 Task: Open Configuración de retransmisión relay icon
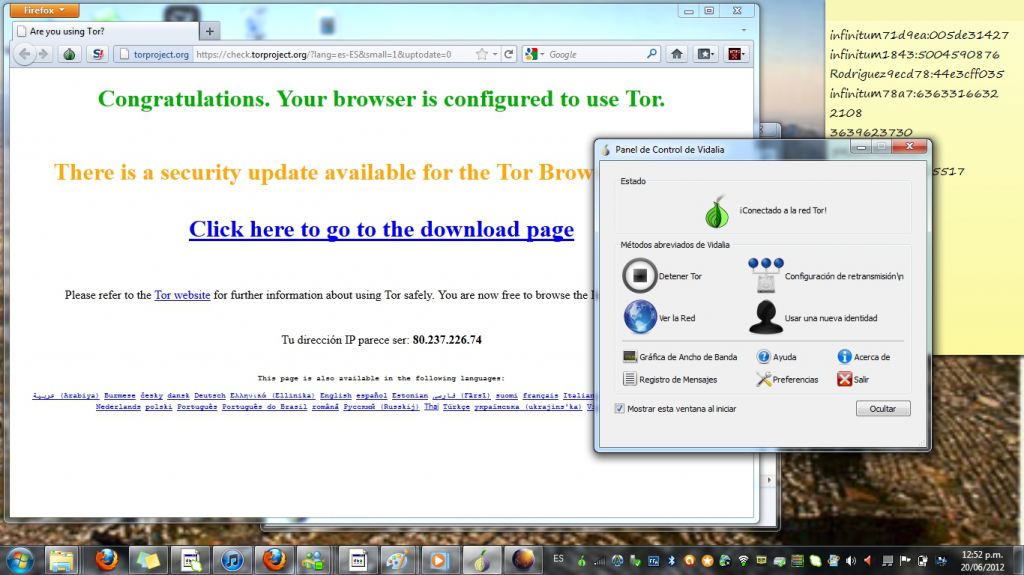[x=765, y=274]
